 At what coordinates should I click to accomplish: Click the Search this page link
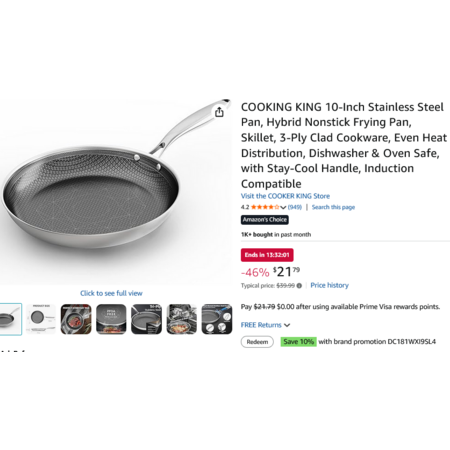click(333, 207)
